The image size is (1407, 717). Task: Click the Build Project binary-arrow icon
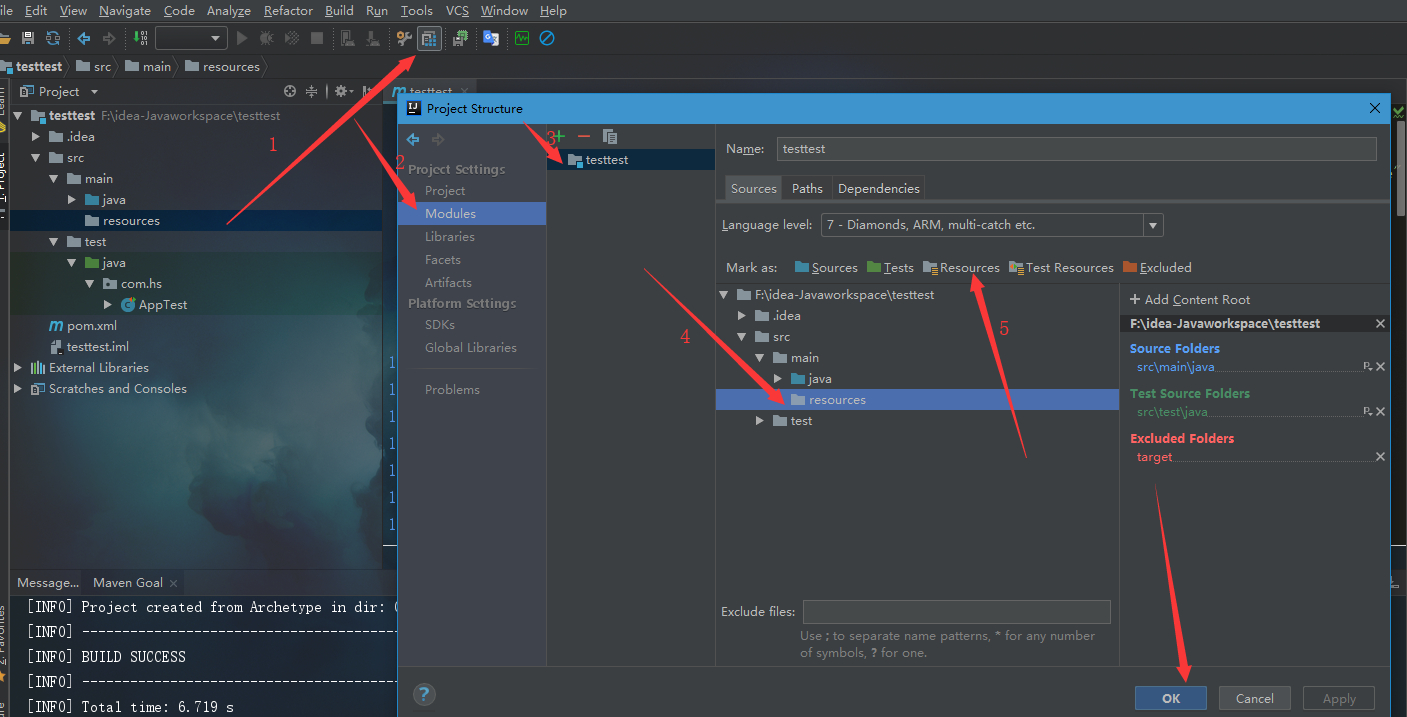(140, 38)
